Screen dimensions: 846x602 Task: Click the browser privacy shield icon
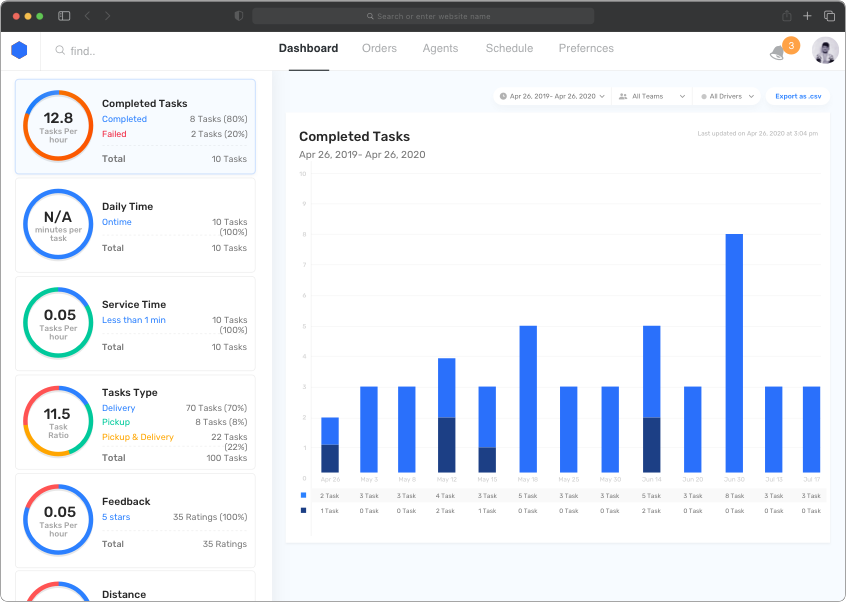(239, 16)
